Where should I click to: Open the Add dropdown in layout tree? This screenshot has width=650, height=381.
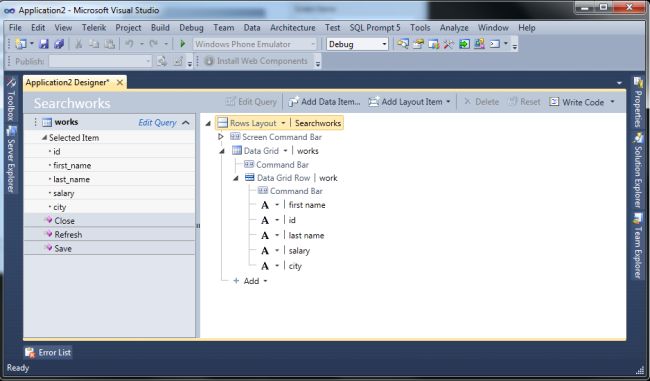265,281
